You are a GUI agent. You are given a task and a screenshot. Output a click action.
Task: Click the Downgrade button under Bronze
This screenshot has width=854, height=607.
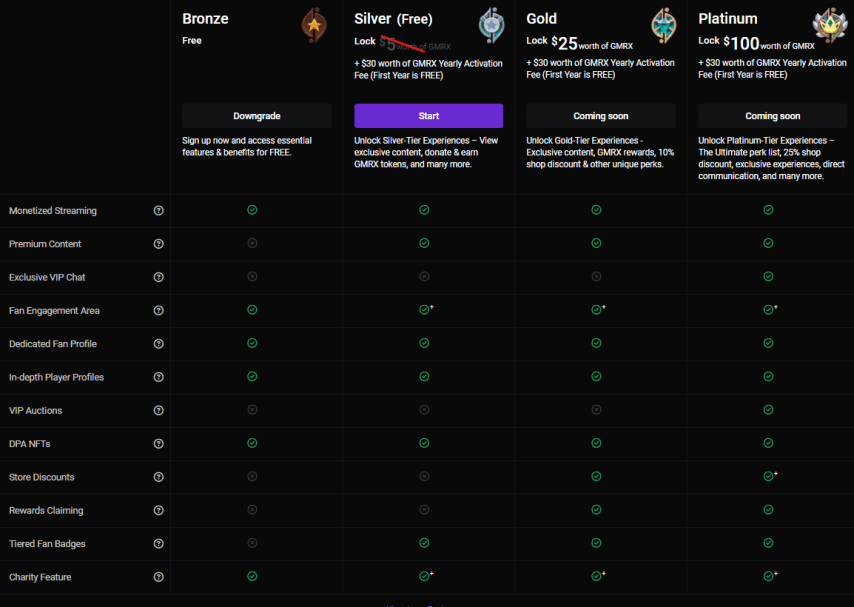click(256, 116)
